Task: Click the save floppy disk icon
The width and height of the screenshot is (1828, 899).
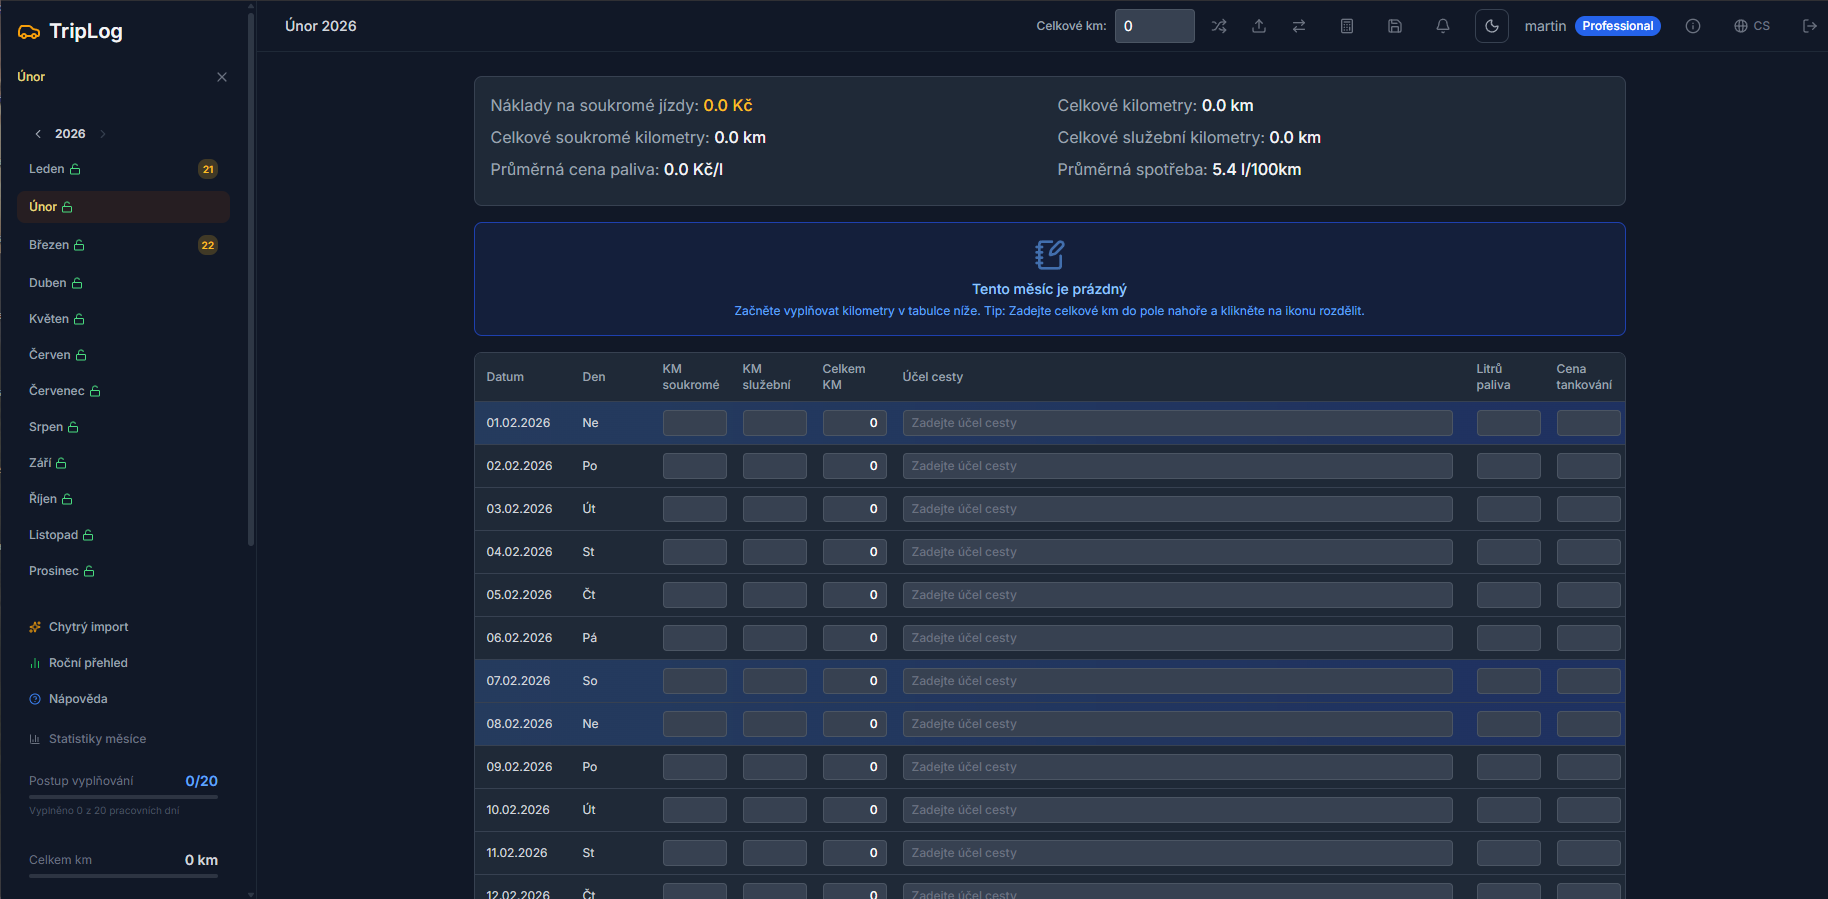Action: [x=1395, y=26]
